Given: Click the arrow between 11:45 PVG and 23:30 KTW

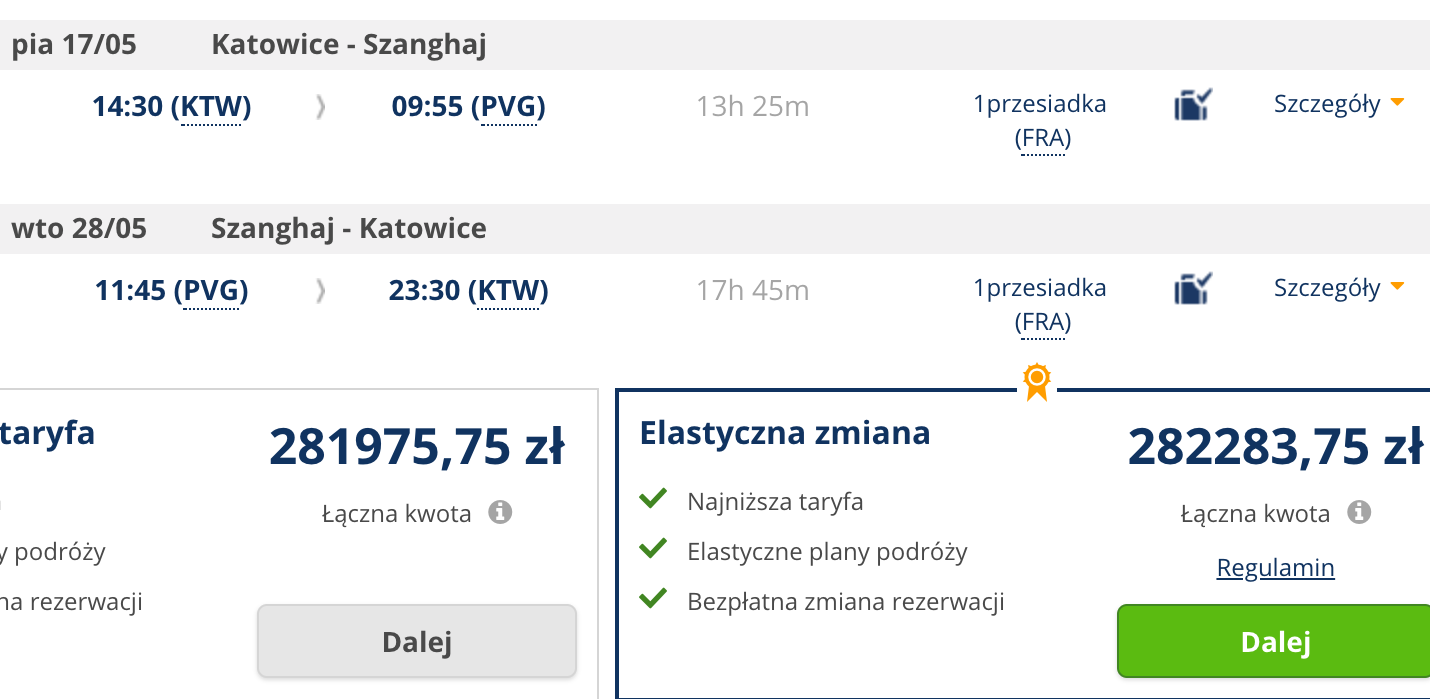Looking at the screenshot, I should pyautogui.click(x=320, y=291).
